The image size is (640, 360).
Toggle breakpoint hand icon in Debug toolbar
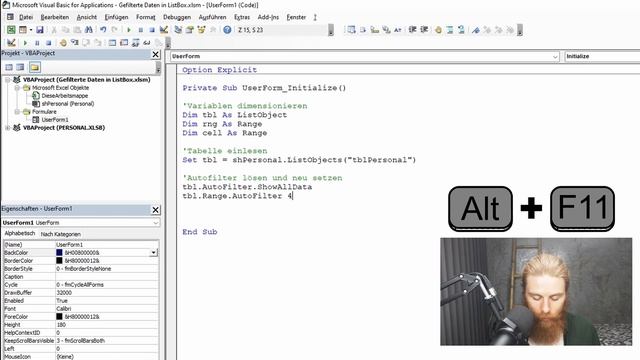[63, 43]
